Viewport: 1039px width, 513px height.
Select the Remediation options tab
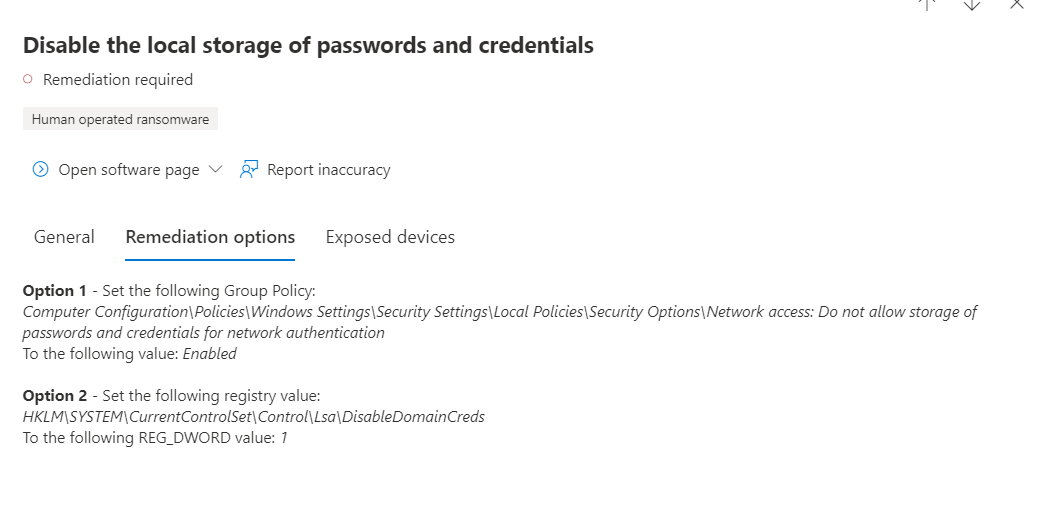tap(210, 237)
